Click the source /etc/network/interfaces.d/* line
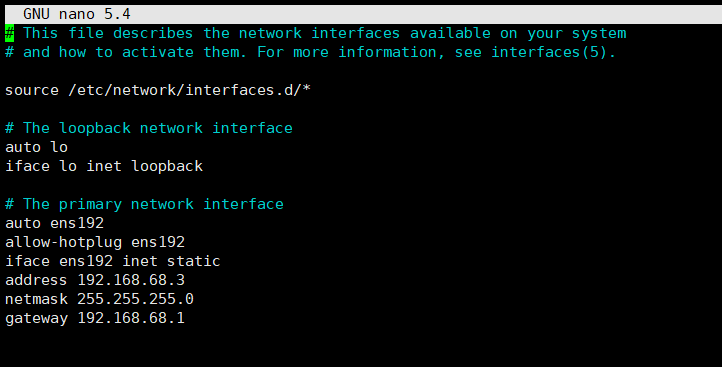 [158, 90]
